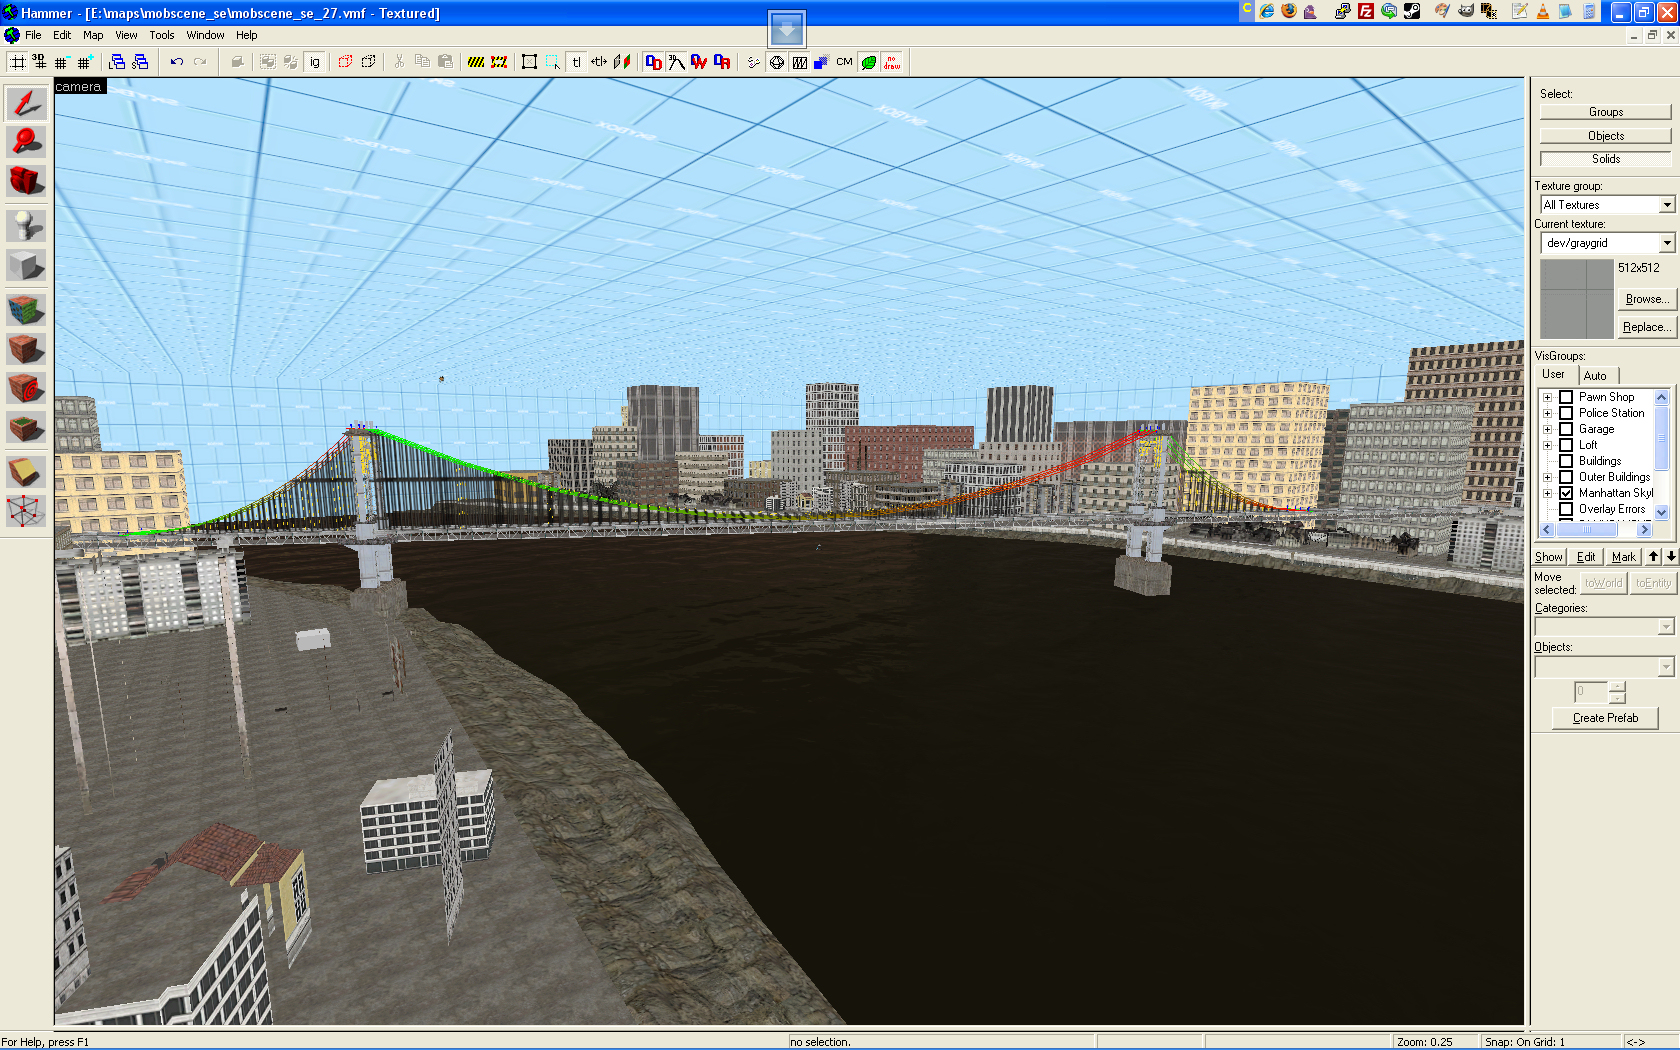Screen dimensions: 1680x1050
Task: Click the Undo arrow icon
Action: point(177,62)
